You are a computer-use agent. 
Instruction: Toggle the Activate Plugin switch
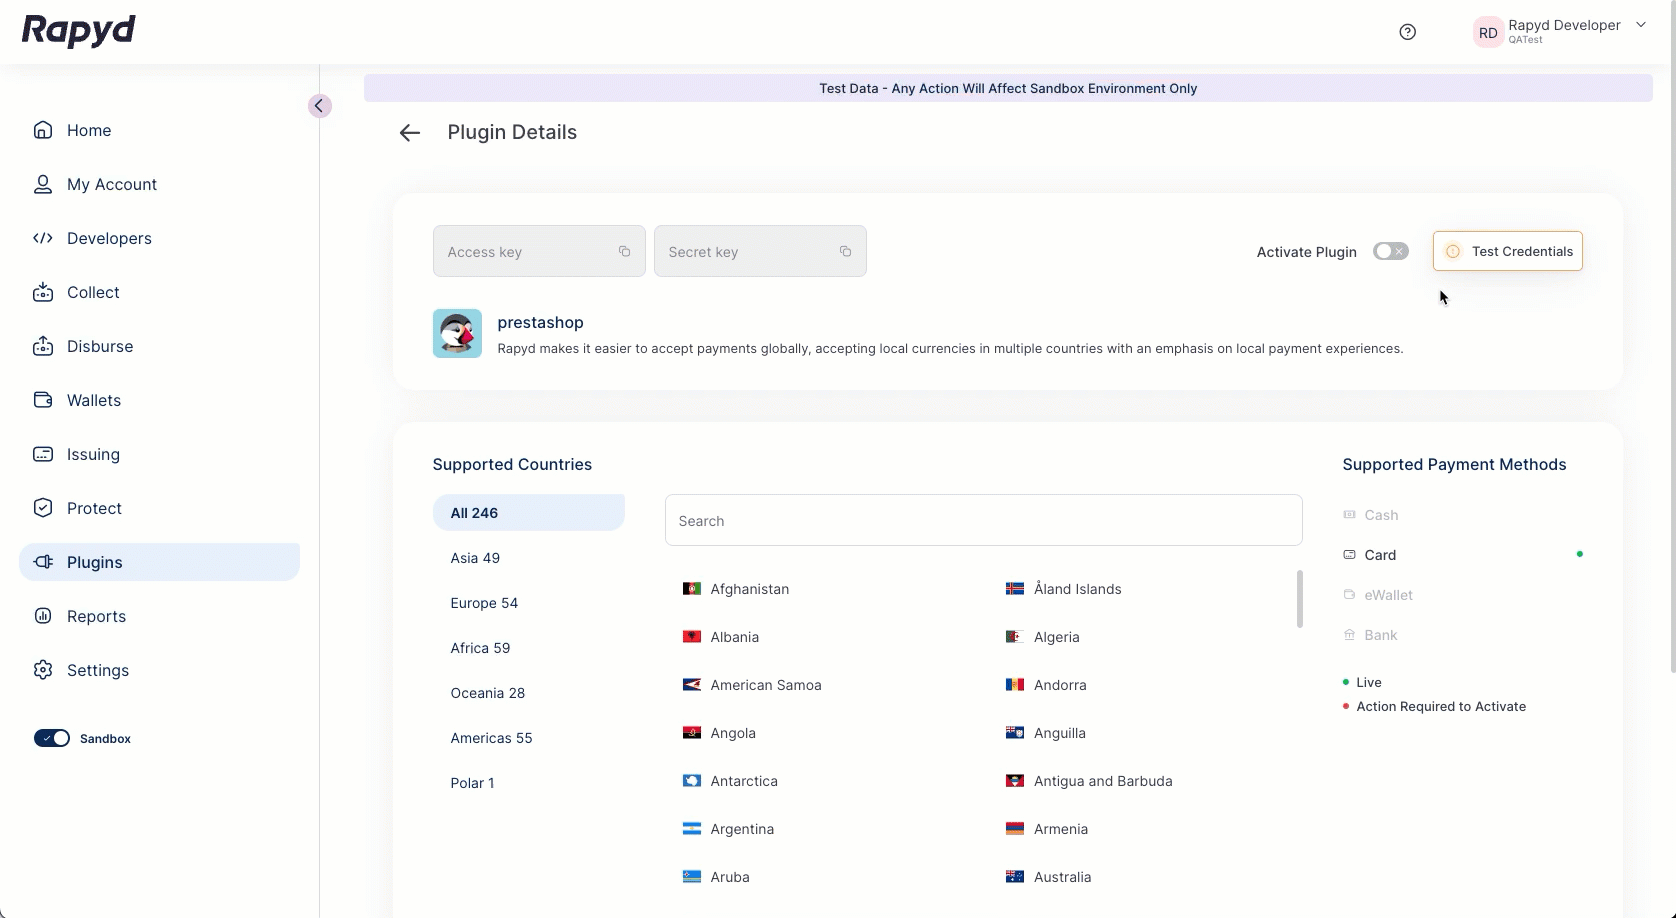coord(1390,251)
